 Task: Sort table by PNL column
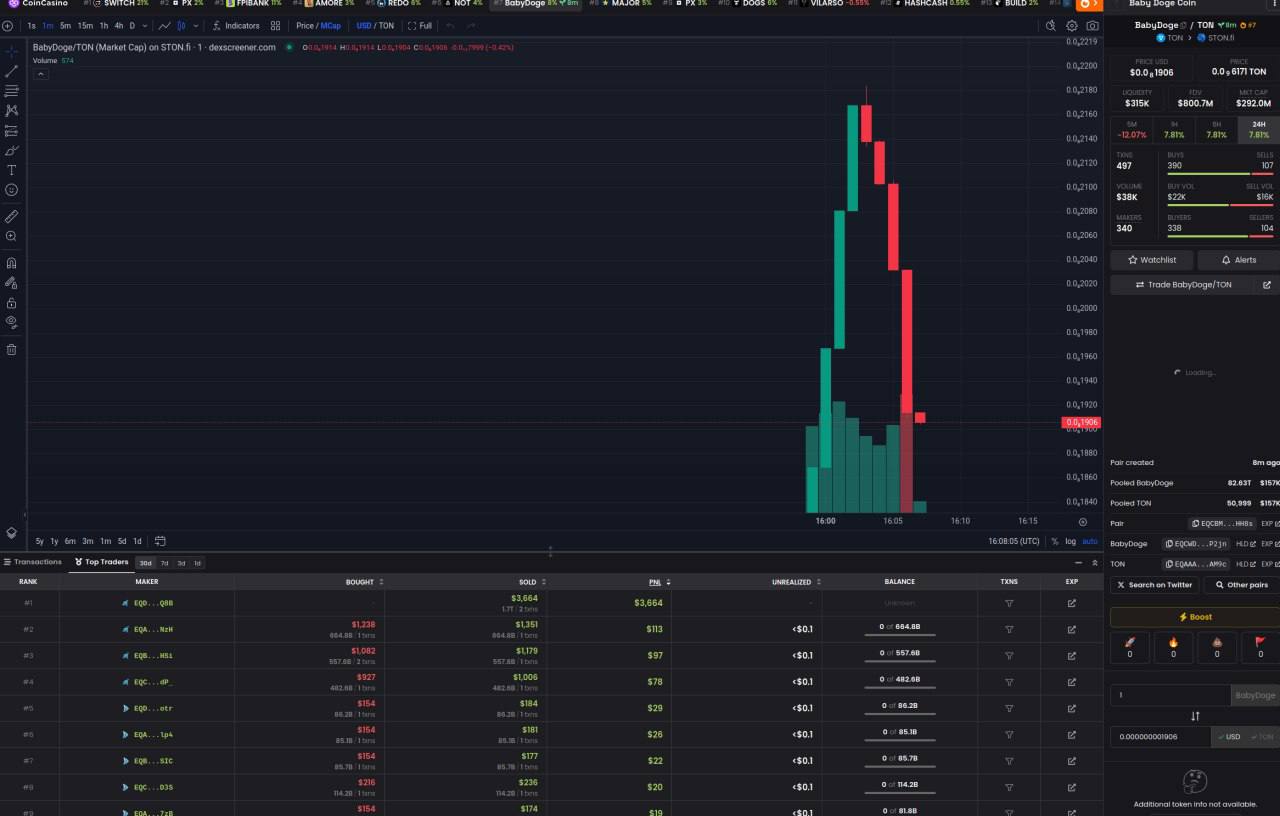pyautogui.click(x=659, y=582)
